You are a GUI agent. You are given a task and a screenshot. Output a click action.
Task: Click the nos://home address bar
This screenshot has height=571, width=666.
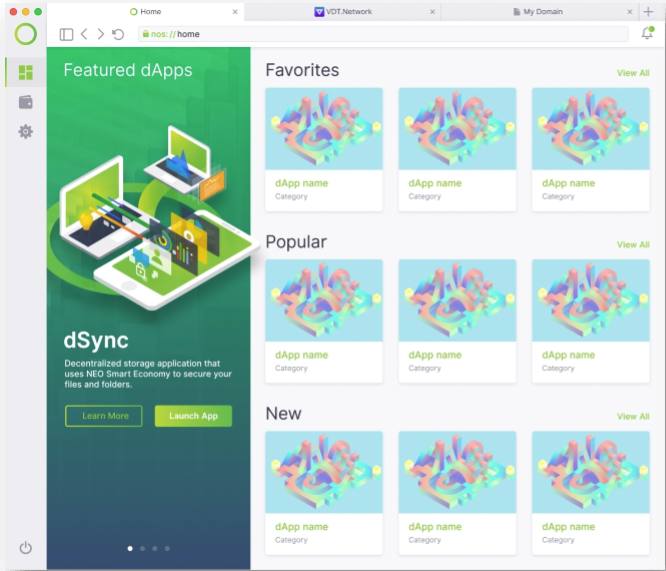tap(383, 34)
